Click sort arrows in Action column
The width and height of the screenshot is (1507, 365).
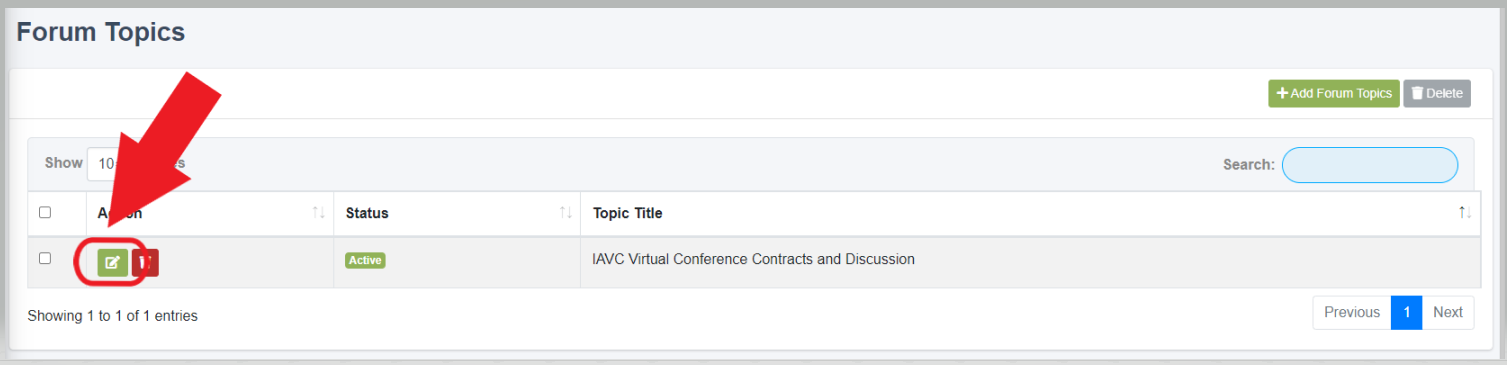click(x=319, y=213)
